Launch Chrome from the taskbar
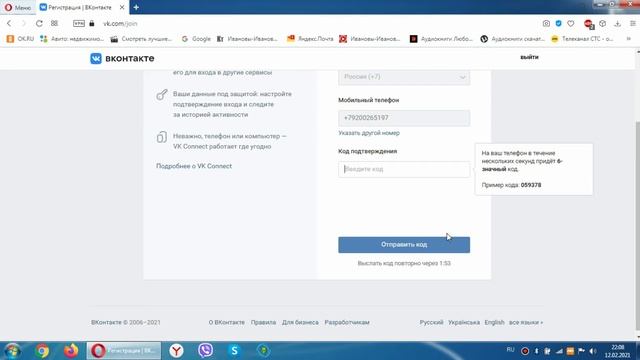Viewport: 640px width, 360px height. tap(42, 351)
